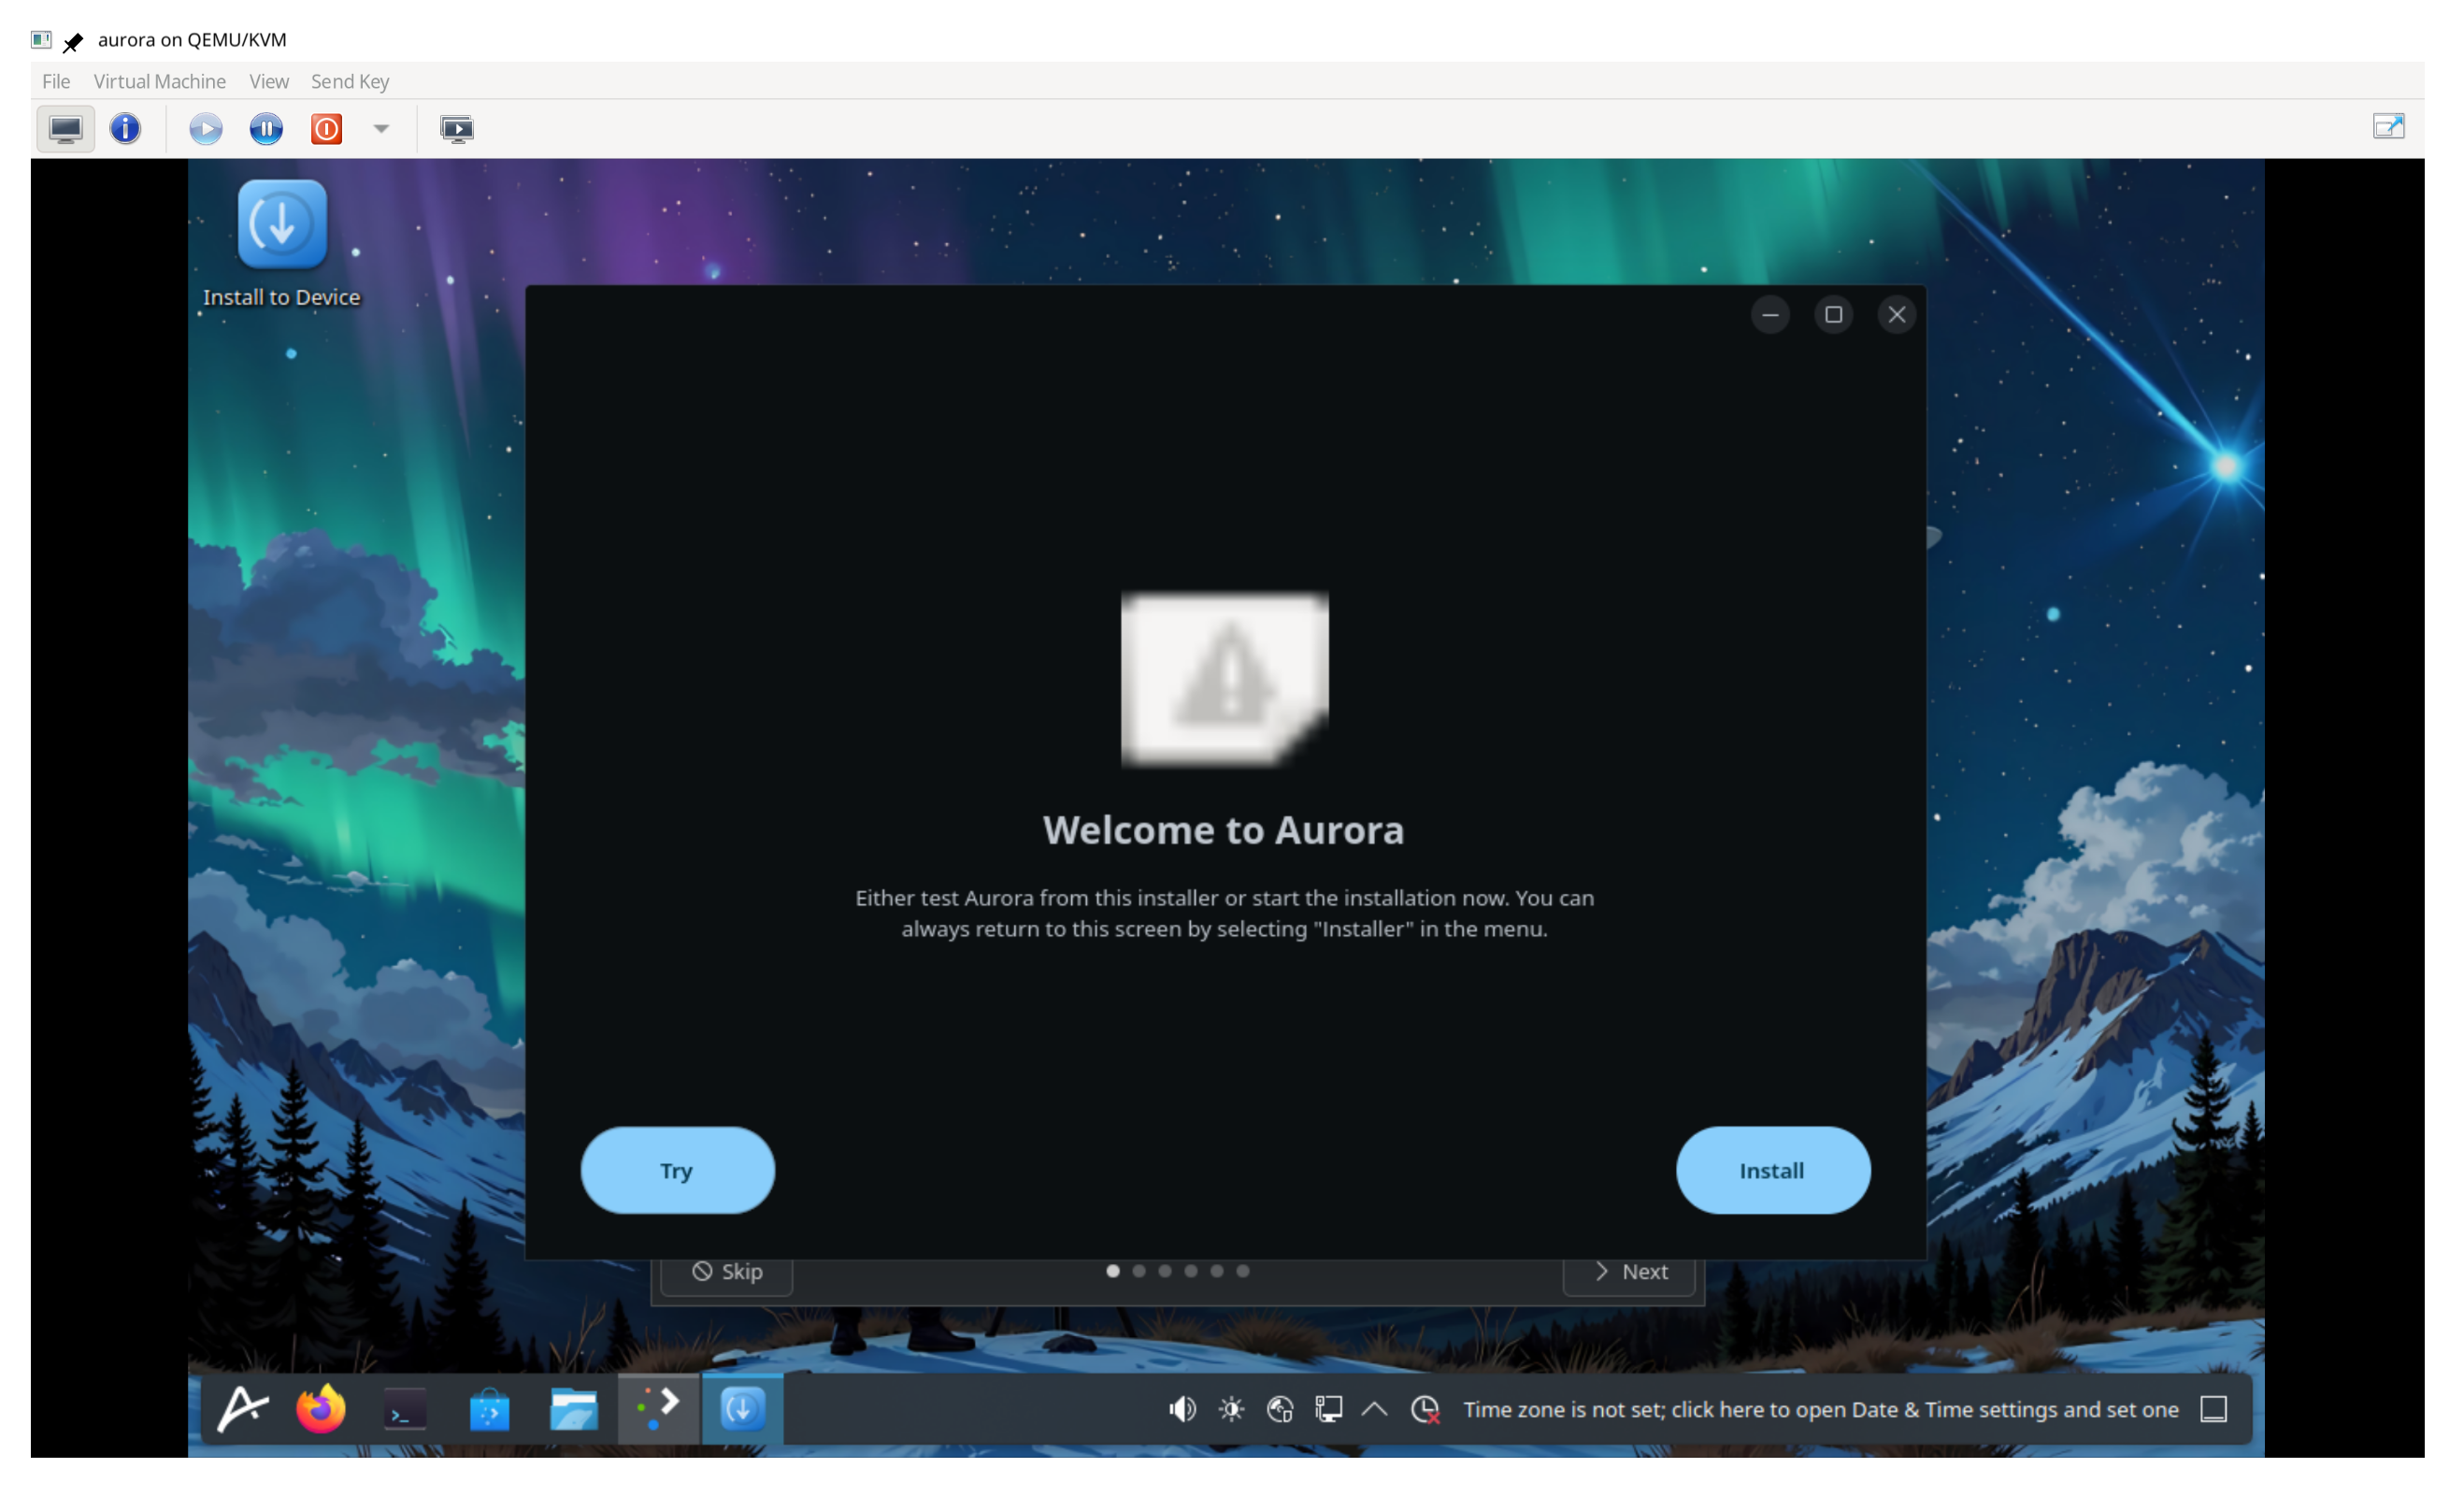Open the file manager in taskbar
The width and height of the screenshot is (2464, 1497).
(x=573, y=1409)
